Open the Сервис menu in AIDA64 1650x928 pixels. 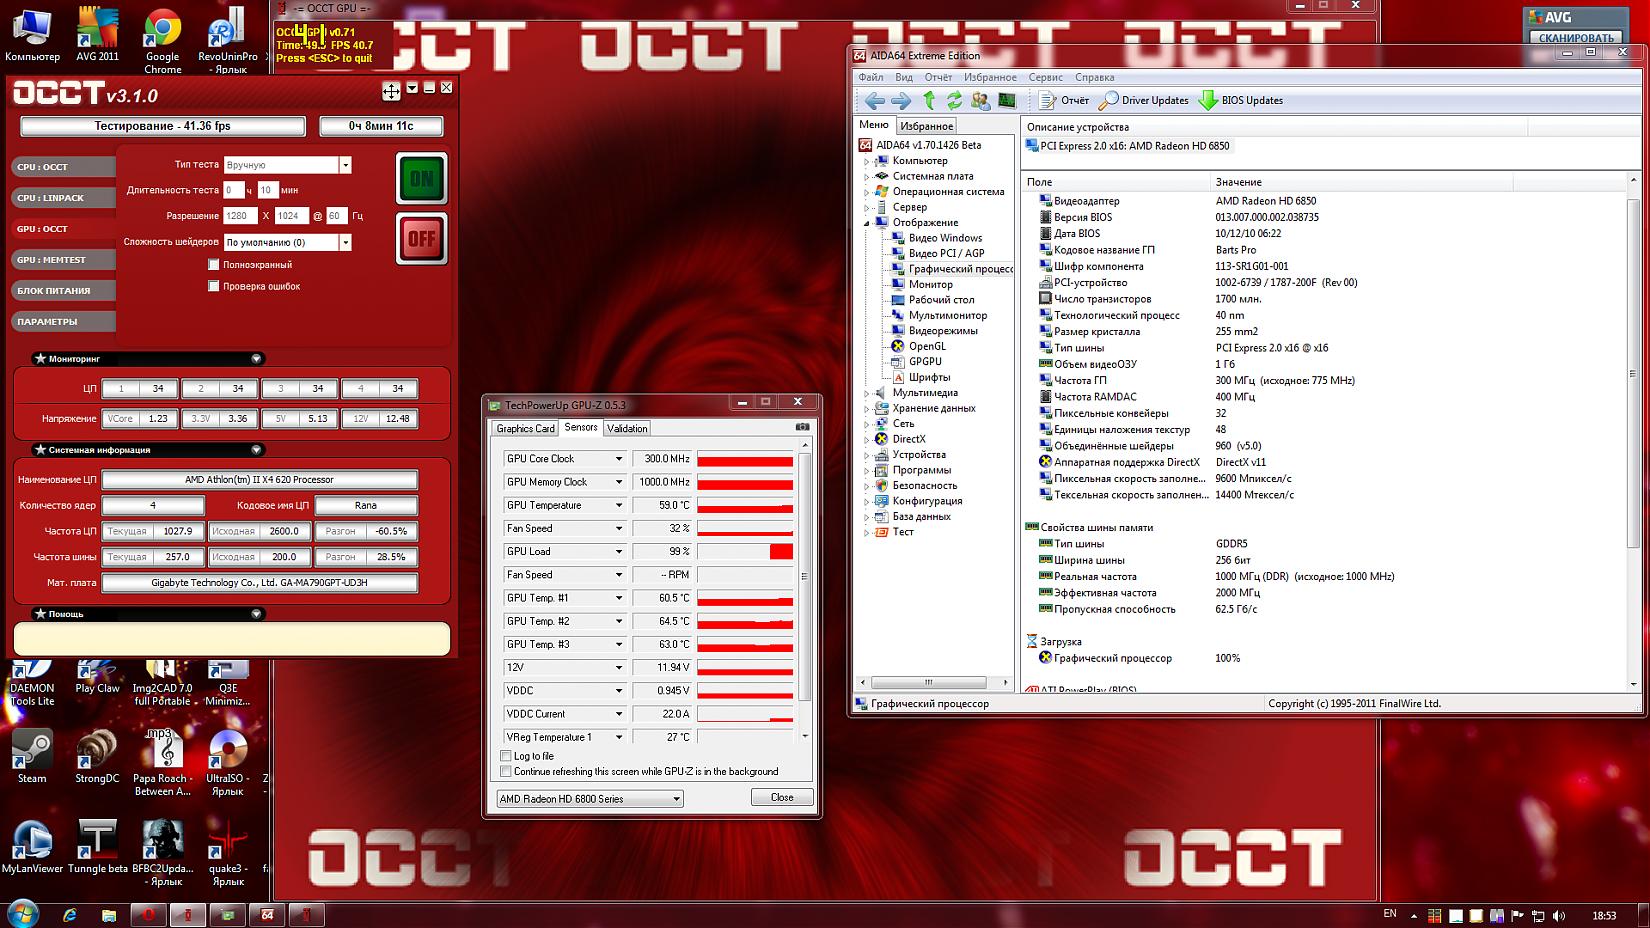[1045, 77]
